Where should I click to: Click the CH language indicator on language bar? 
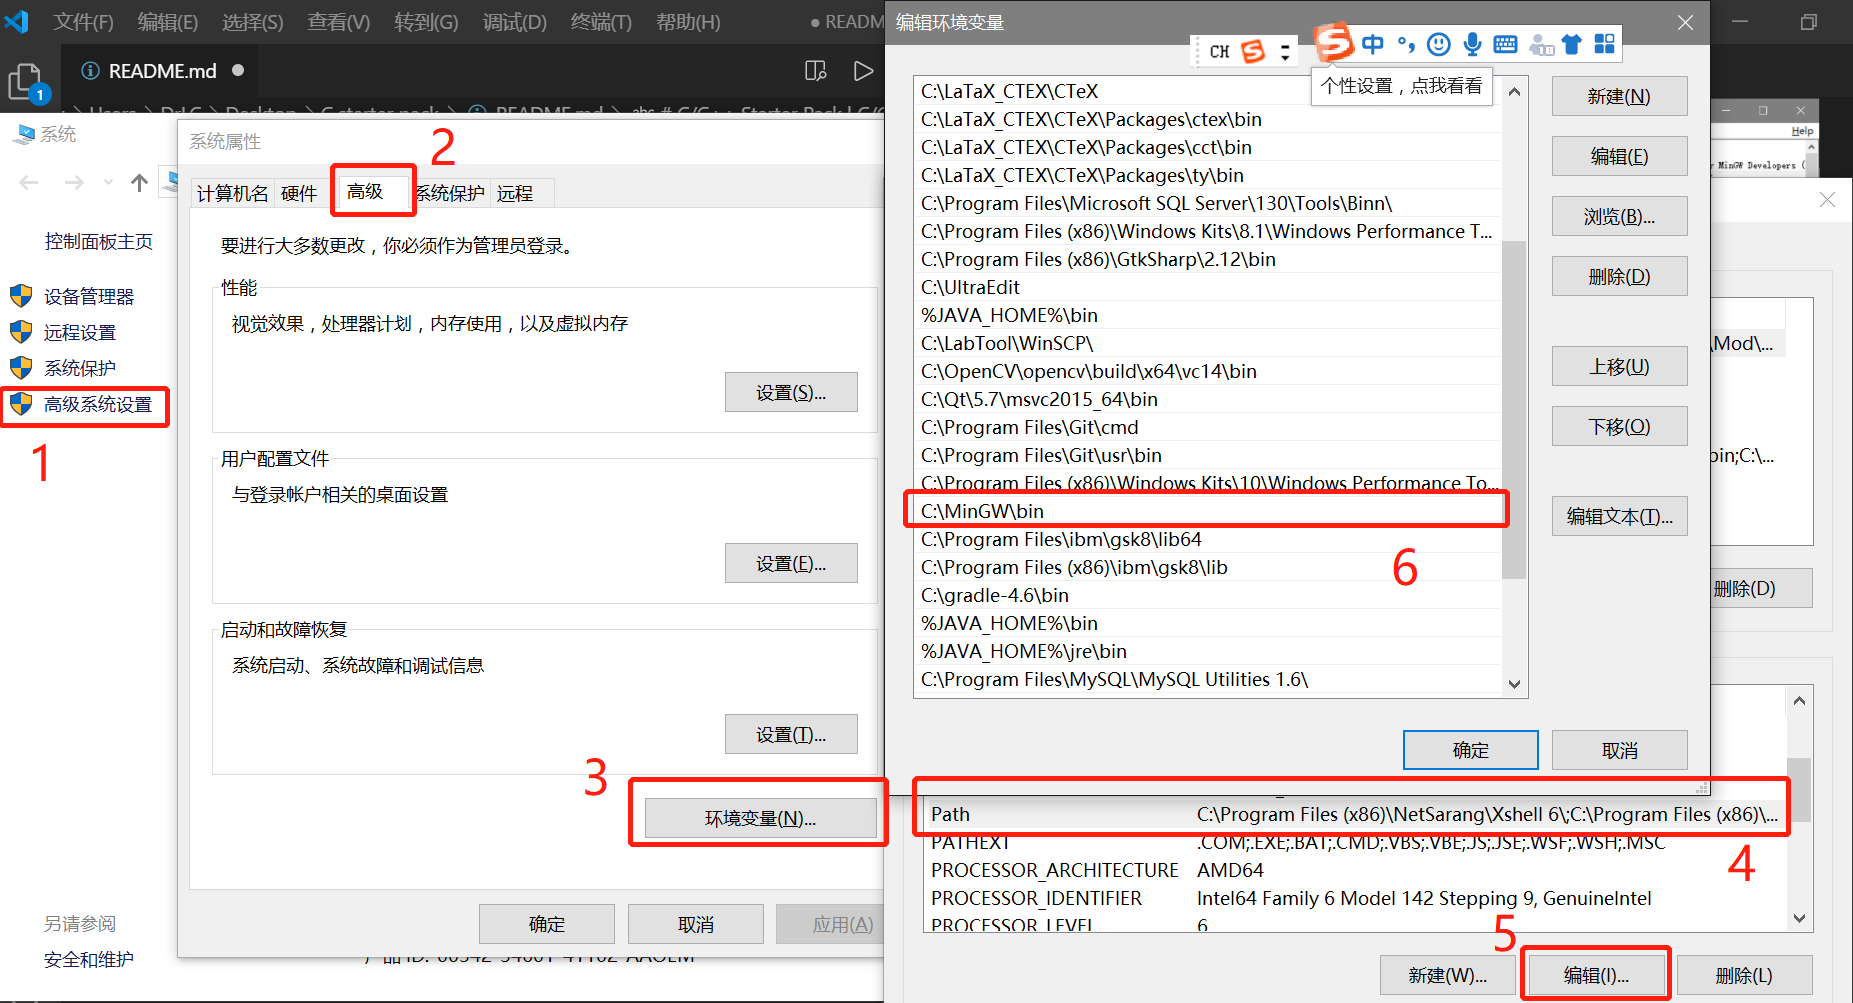click(1219, 52)
